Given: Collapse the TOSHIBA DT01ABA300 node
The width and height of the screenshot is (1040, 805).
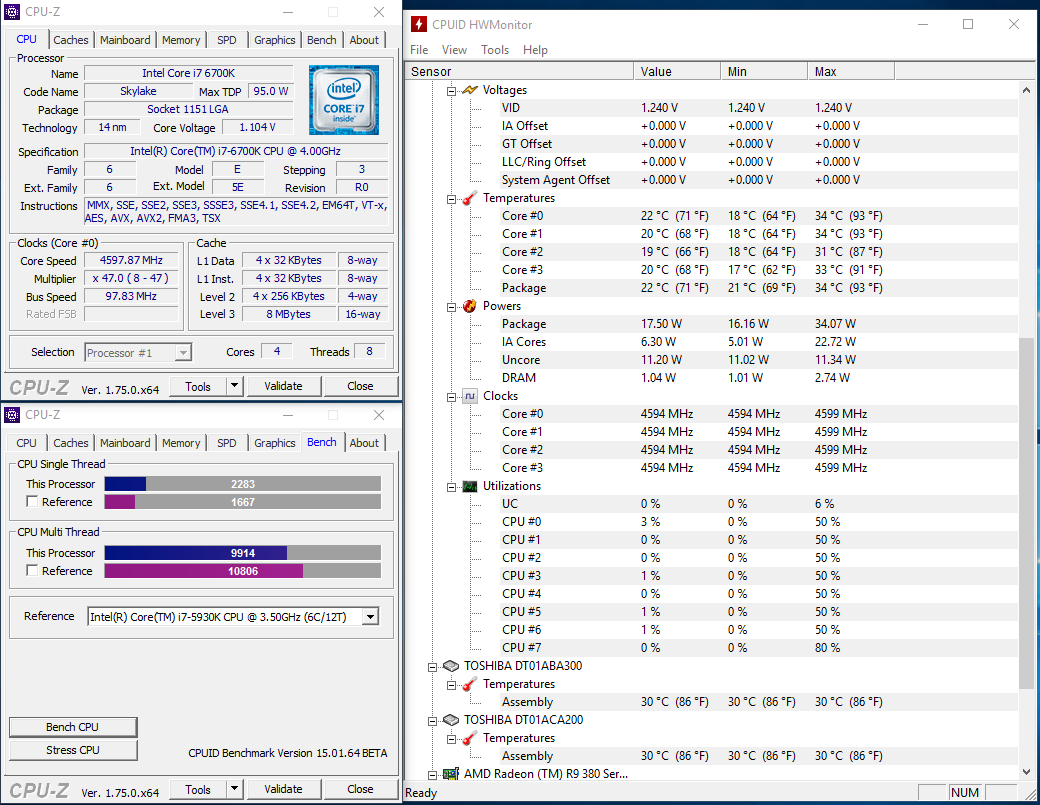Looking at the screenshot, I should [432, 667].
